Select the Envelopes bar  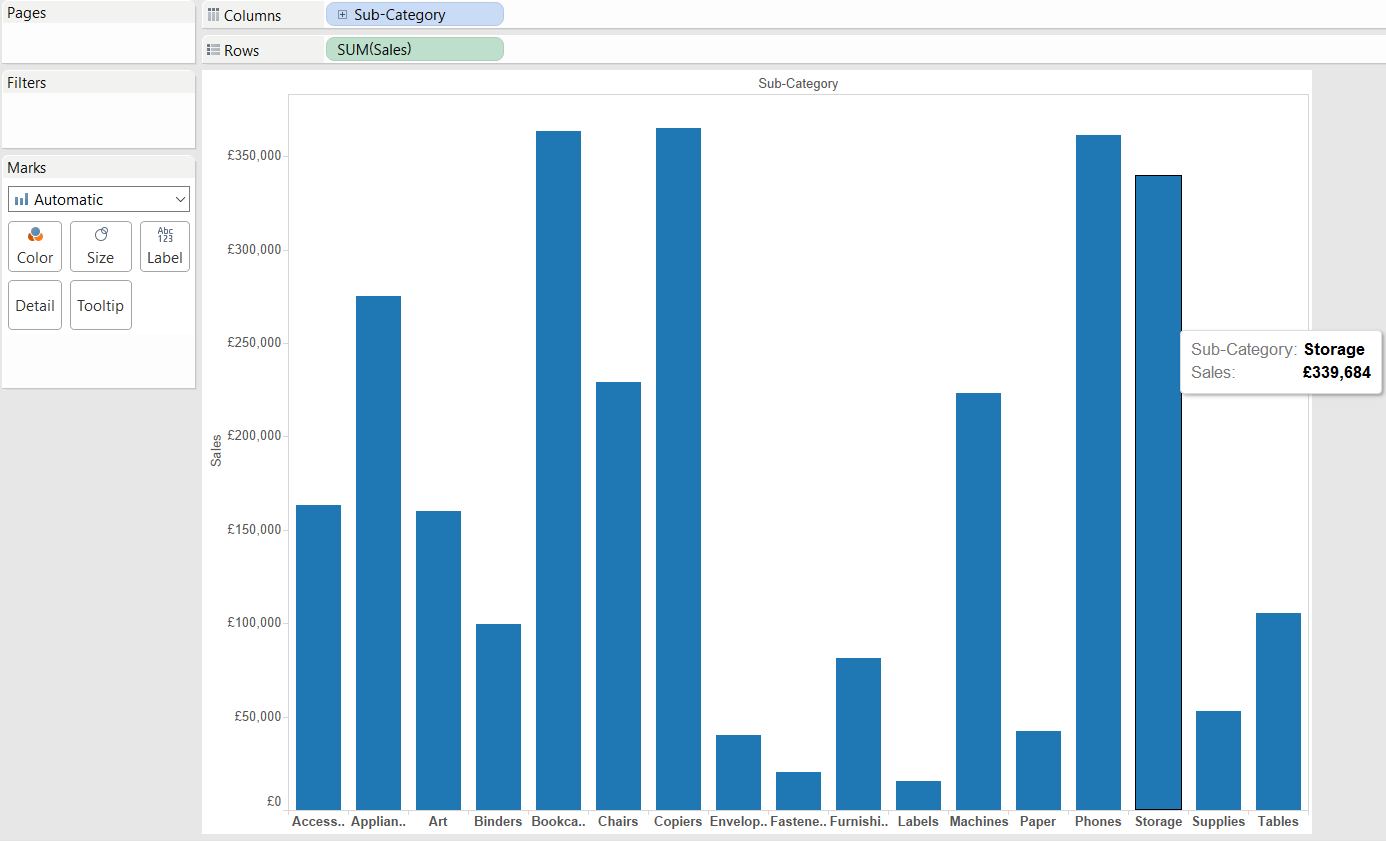[738, 772]
